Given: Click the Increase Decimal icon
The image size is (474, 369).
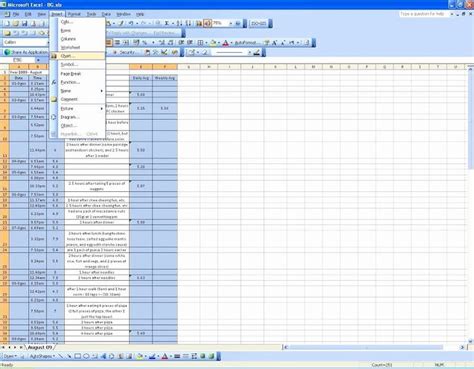Looking at the screenshot, I should pos(162,43).
